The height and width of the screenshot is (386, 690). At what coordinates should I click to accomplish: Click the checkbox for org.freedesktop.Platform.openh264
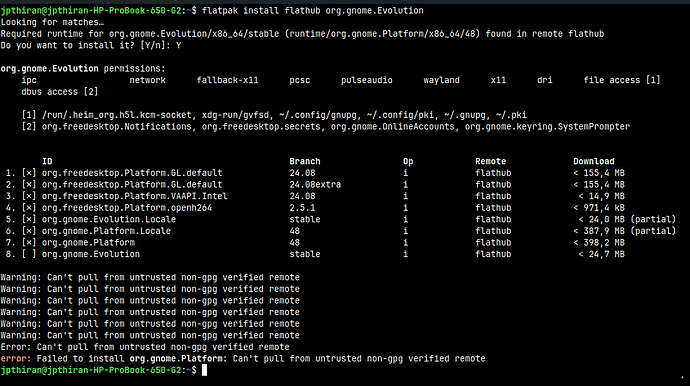tap(29, 208)
